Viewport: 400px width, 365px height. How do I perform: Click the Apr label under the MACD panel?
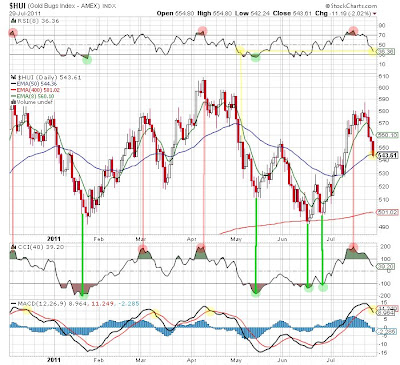[191, 360]
